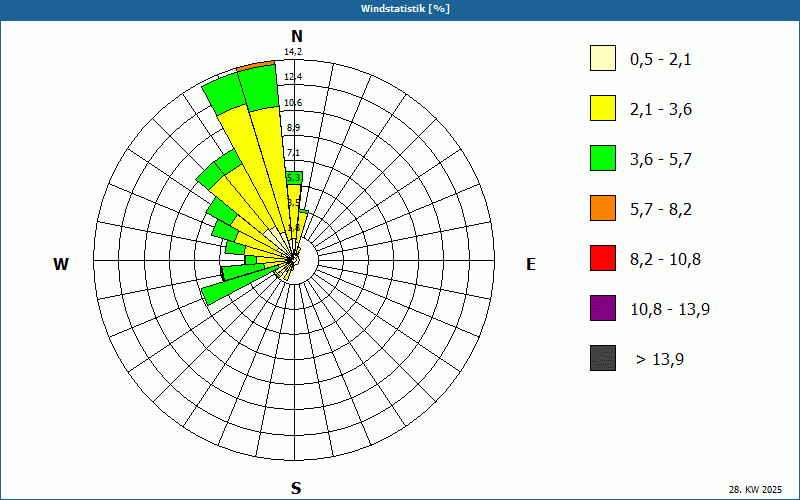Click the '8,2 - 10,8' legend label
The height and width of the screenshot is (500, 800).
665,260
